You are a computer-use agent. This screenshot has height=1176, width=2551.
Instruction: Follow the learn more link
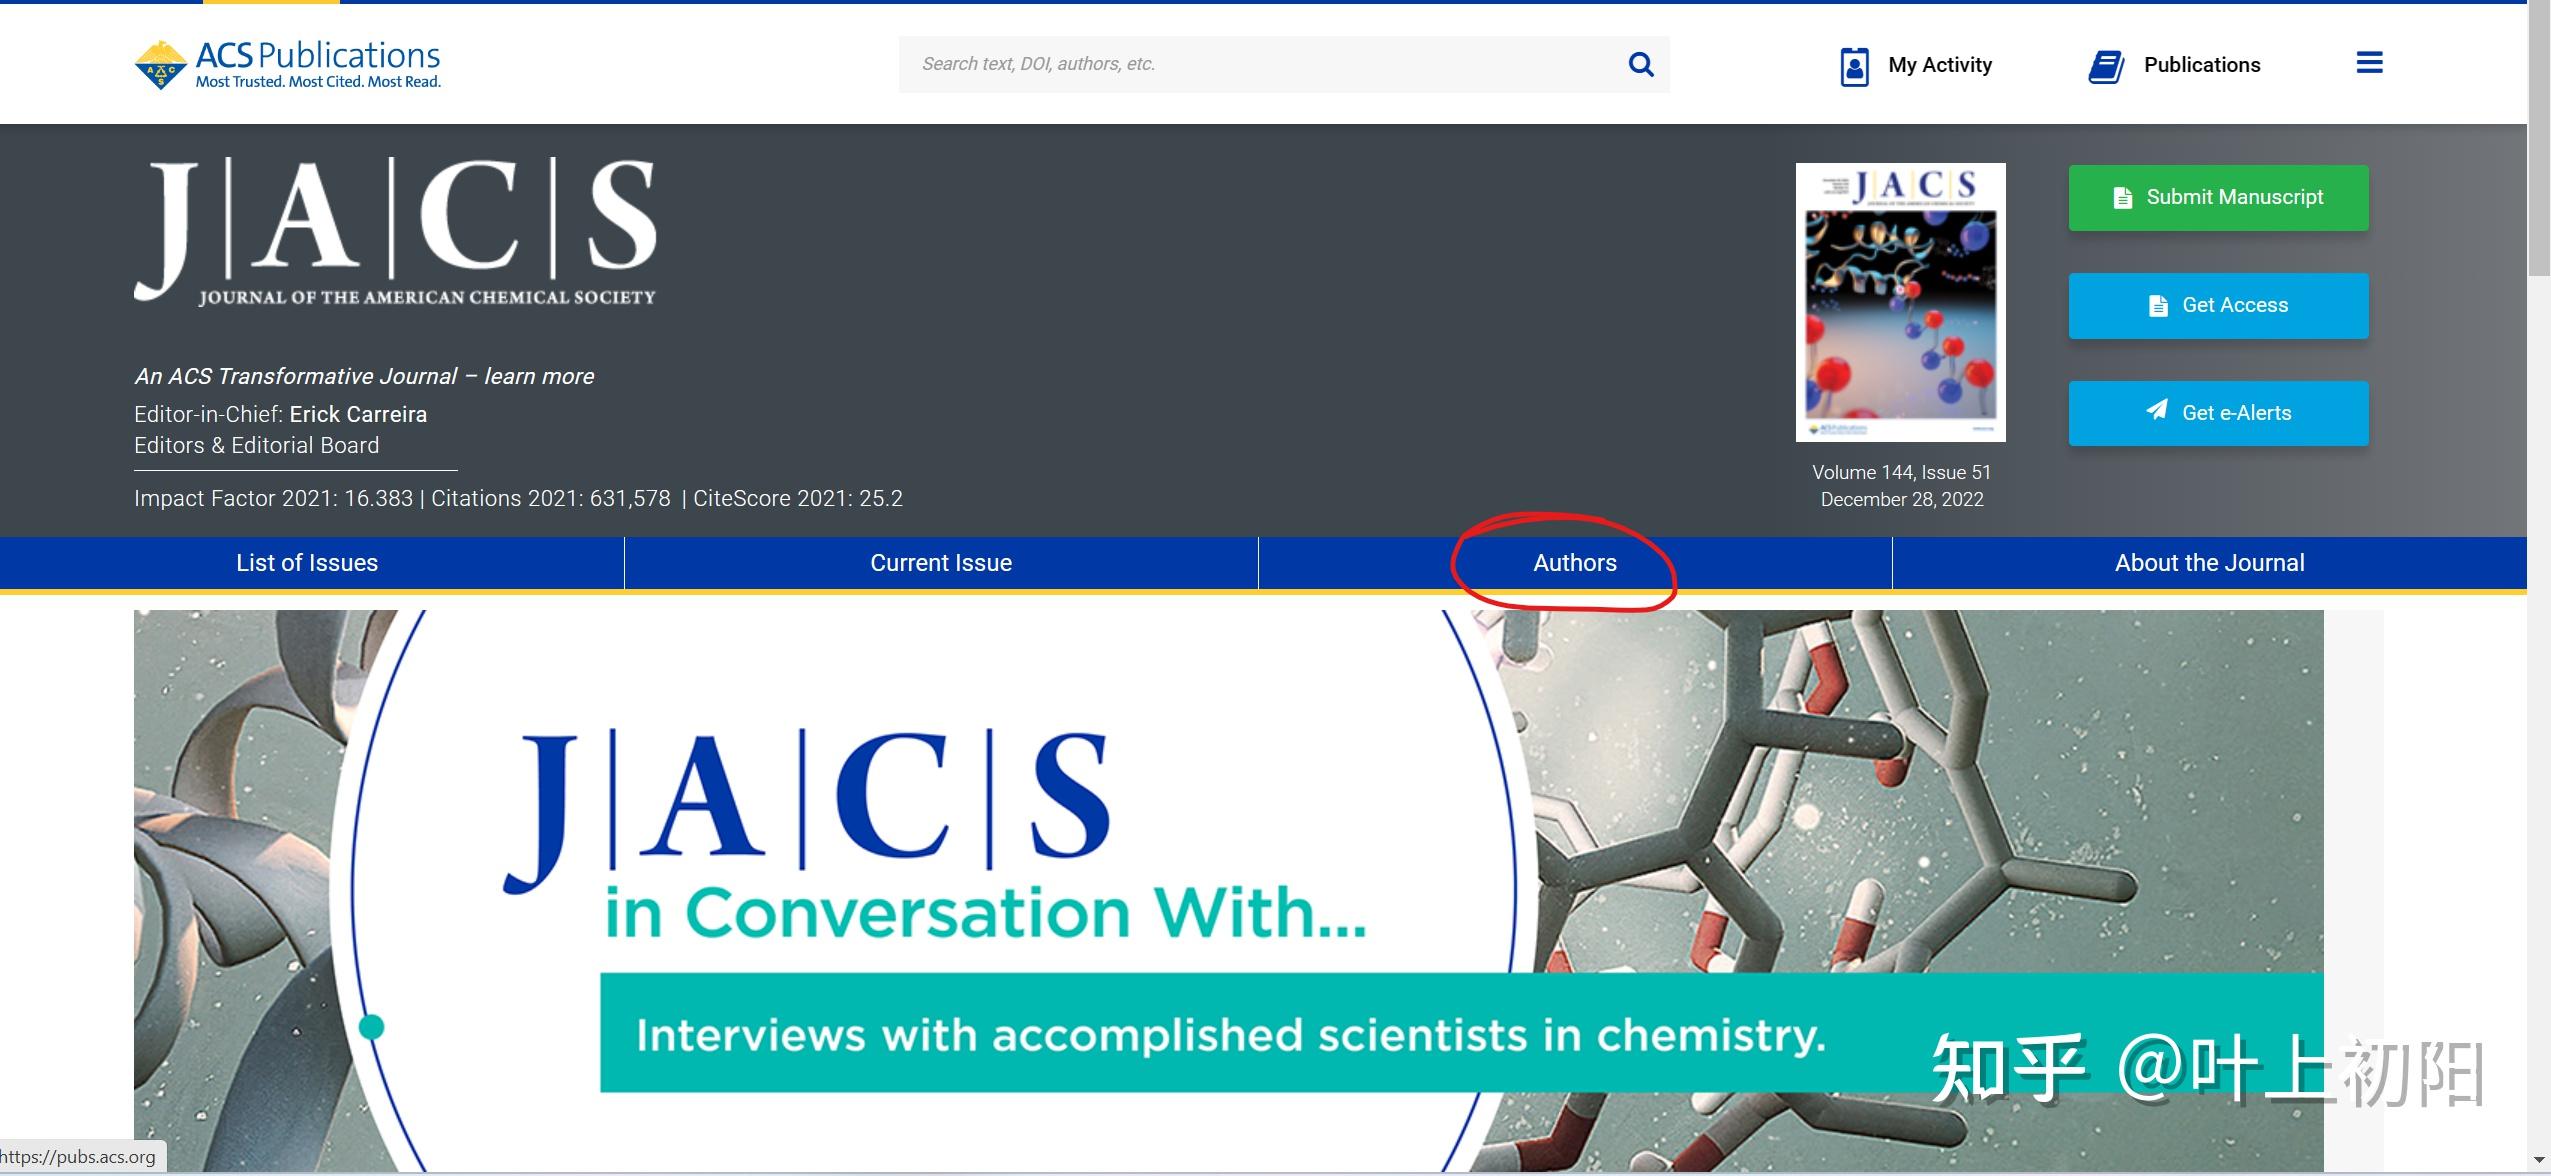coord(538,376)
